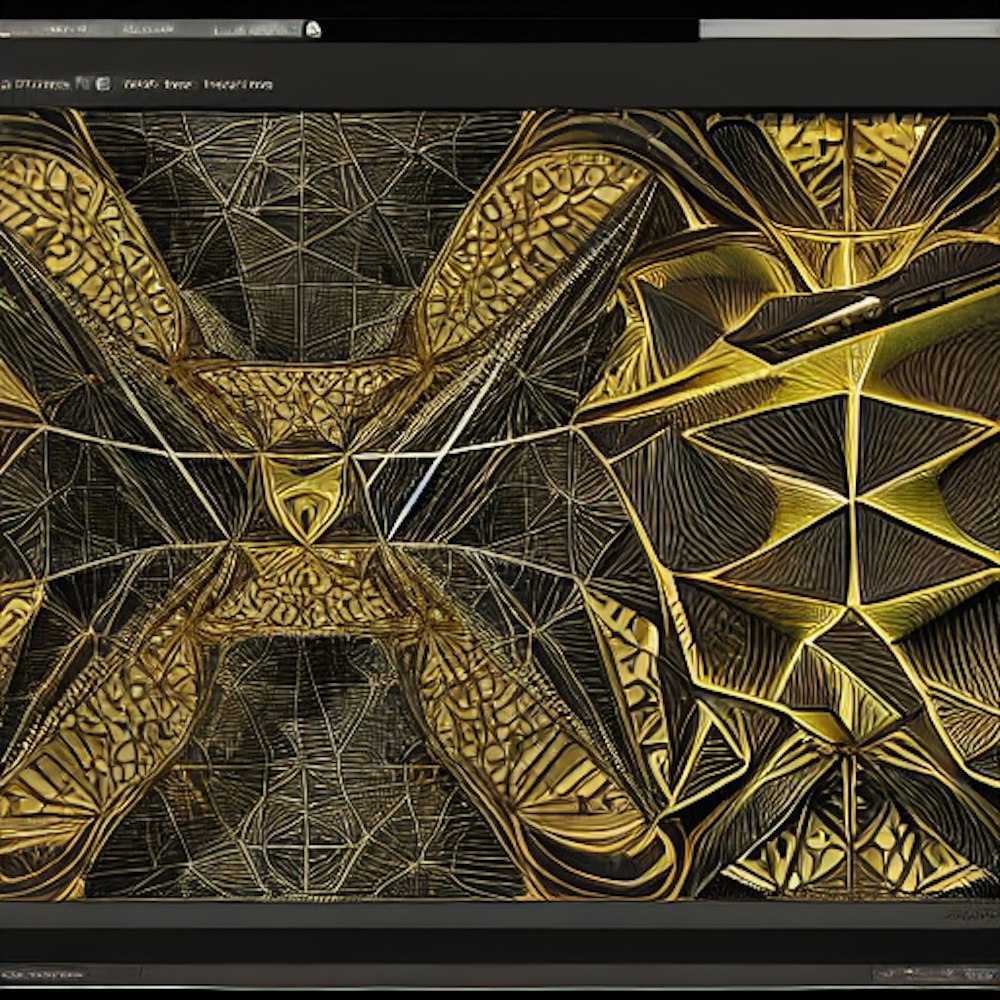Click the last text item in the toolbar
This screenshot has height=1000, width=1000.
point(238,85)
